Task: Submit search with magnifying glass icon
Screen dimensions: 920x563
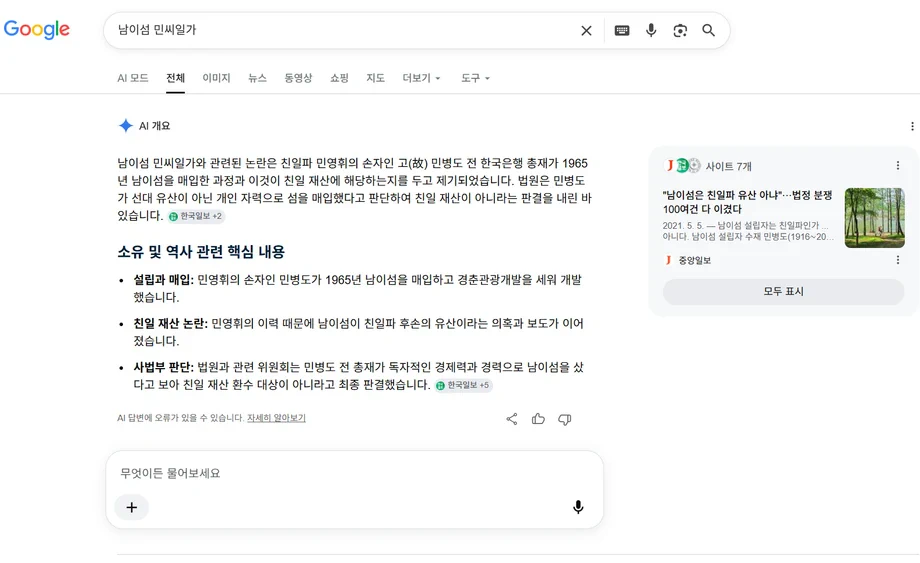Action: (708, 30)
